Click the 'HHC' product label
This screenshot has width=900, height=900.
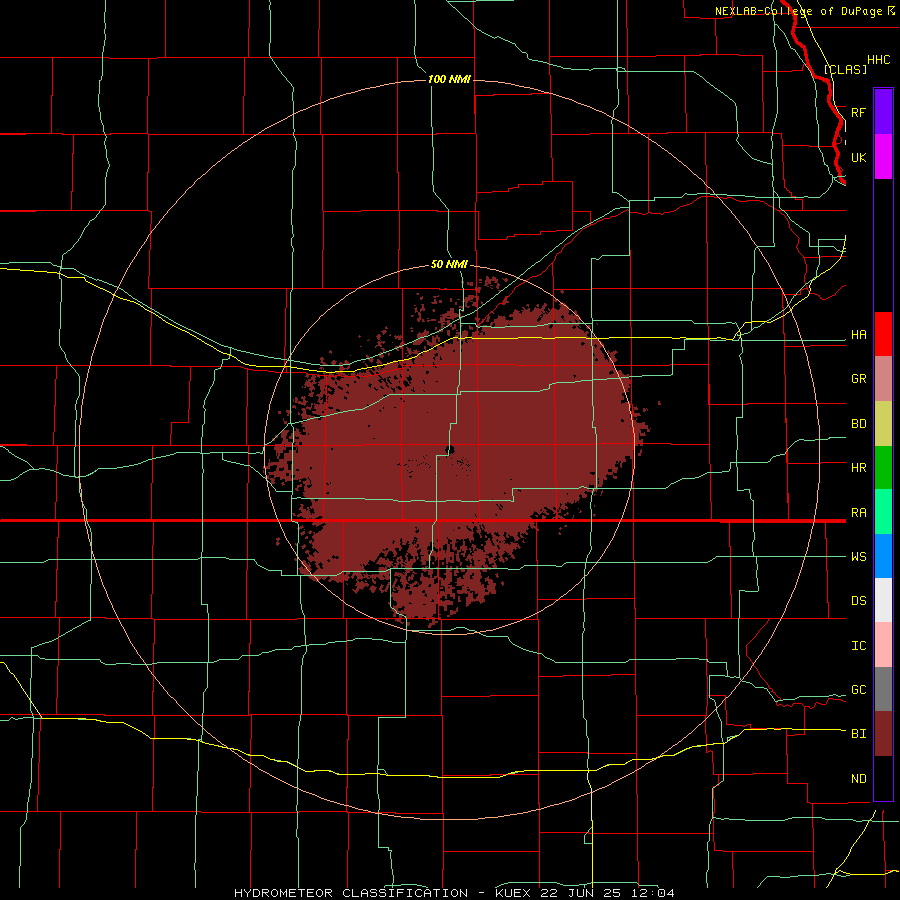pyautogui.click(x=878, y=60)
